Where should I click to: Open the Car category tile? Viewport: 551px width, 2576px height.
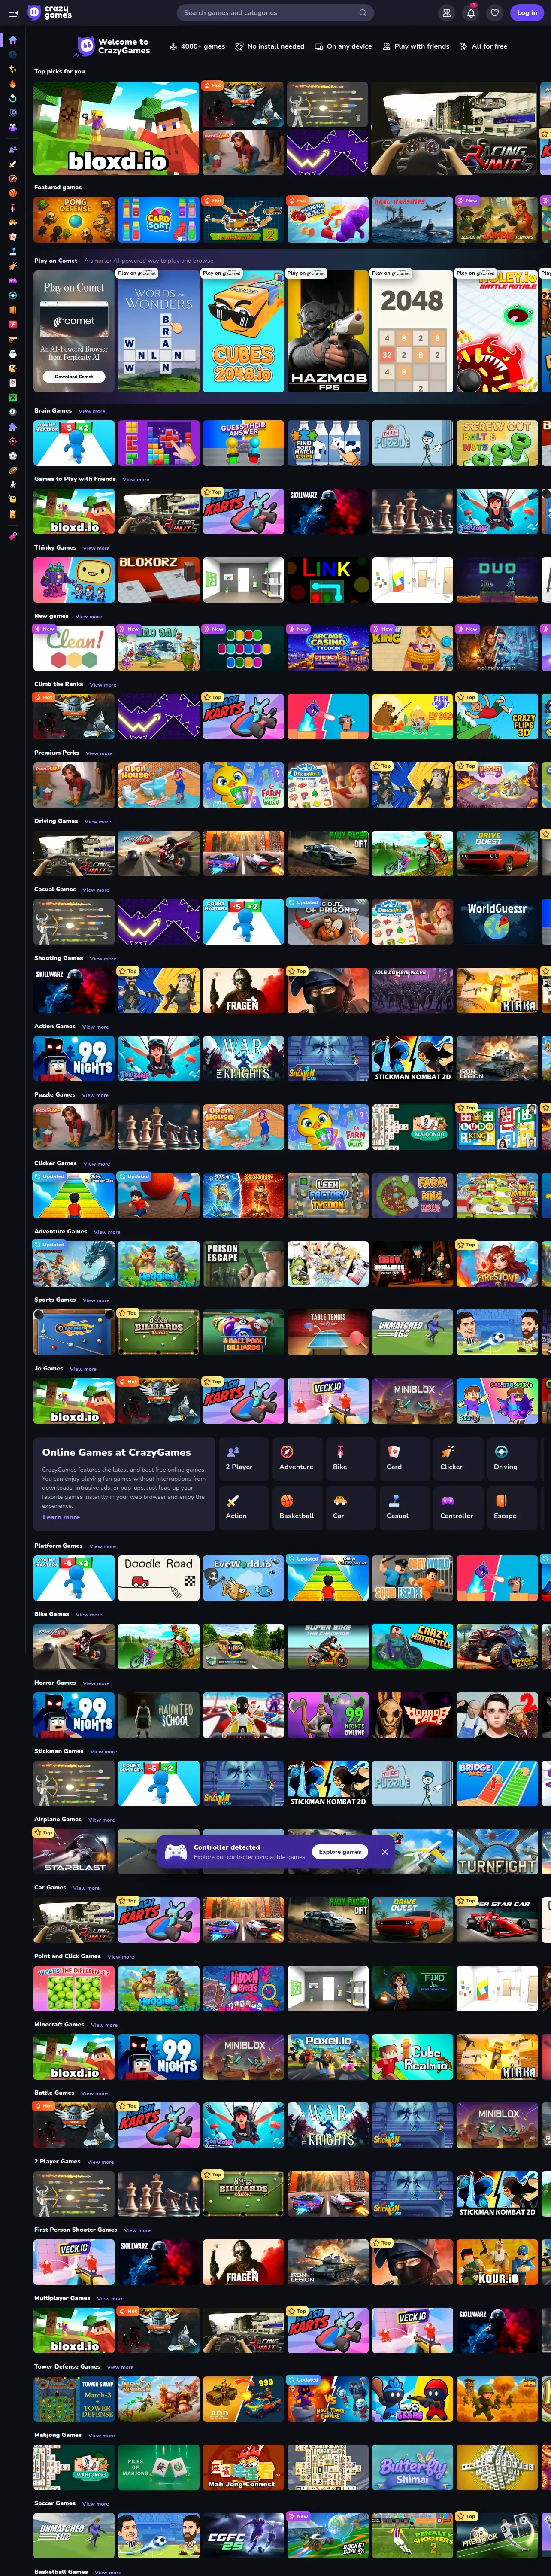[x=351, y=1507]
